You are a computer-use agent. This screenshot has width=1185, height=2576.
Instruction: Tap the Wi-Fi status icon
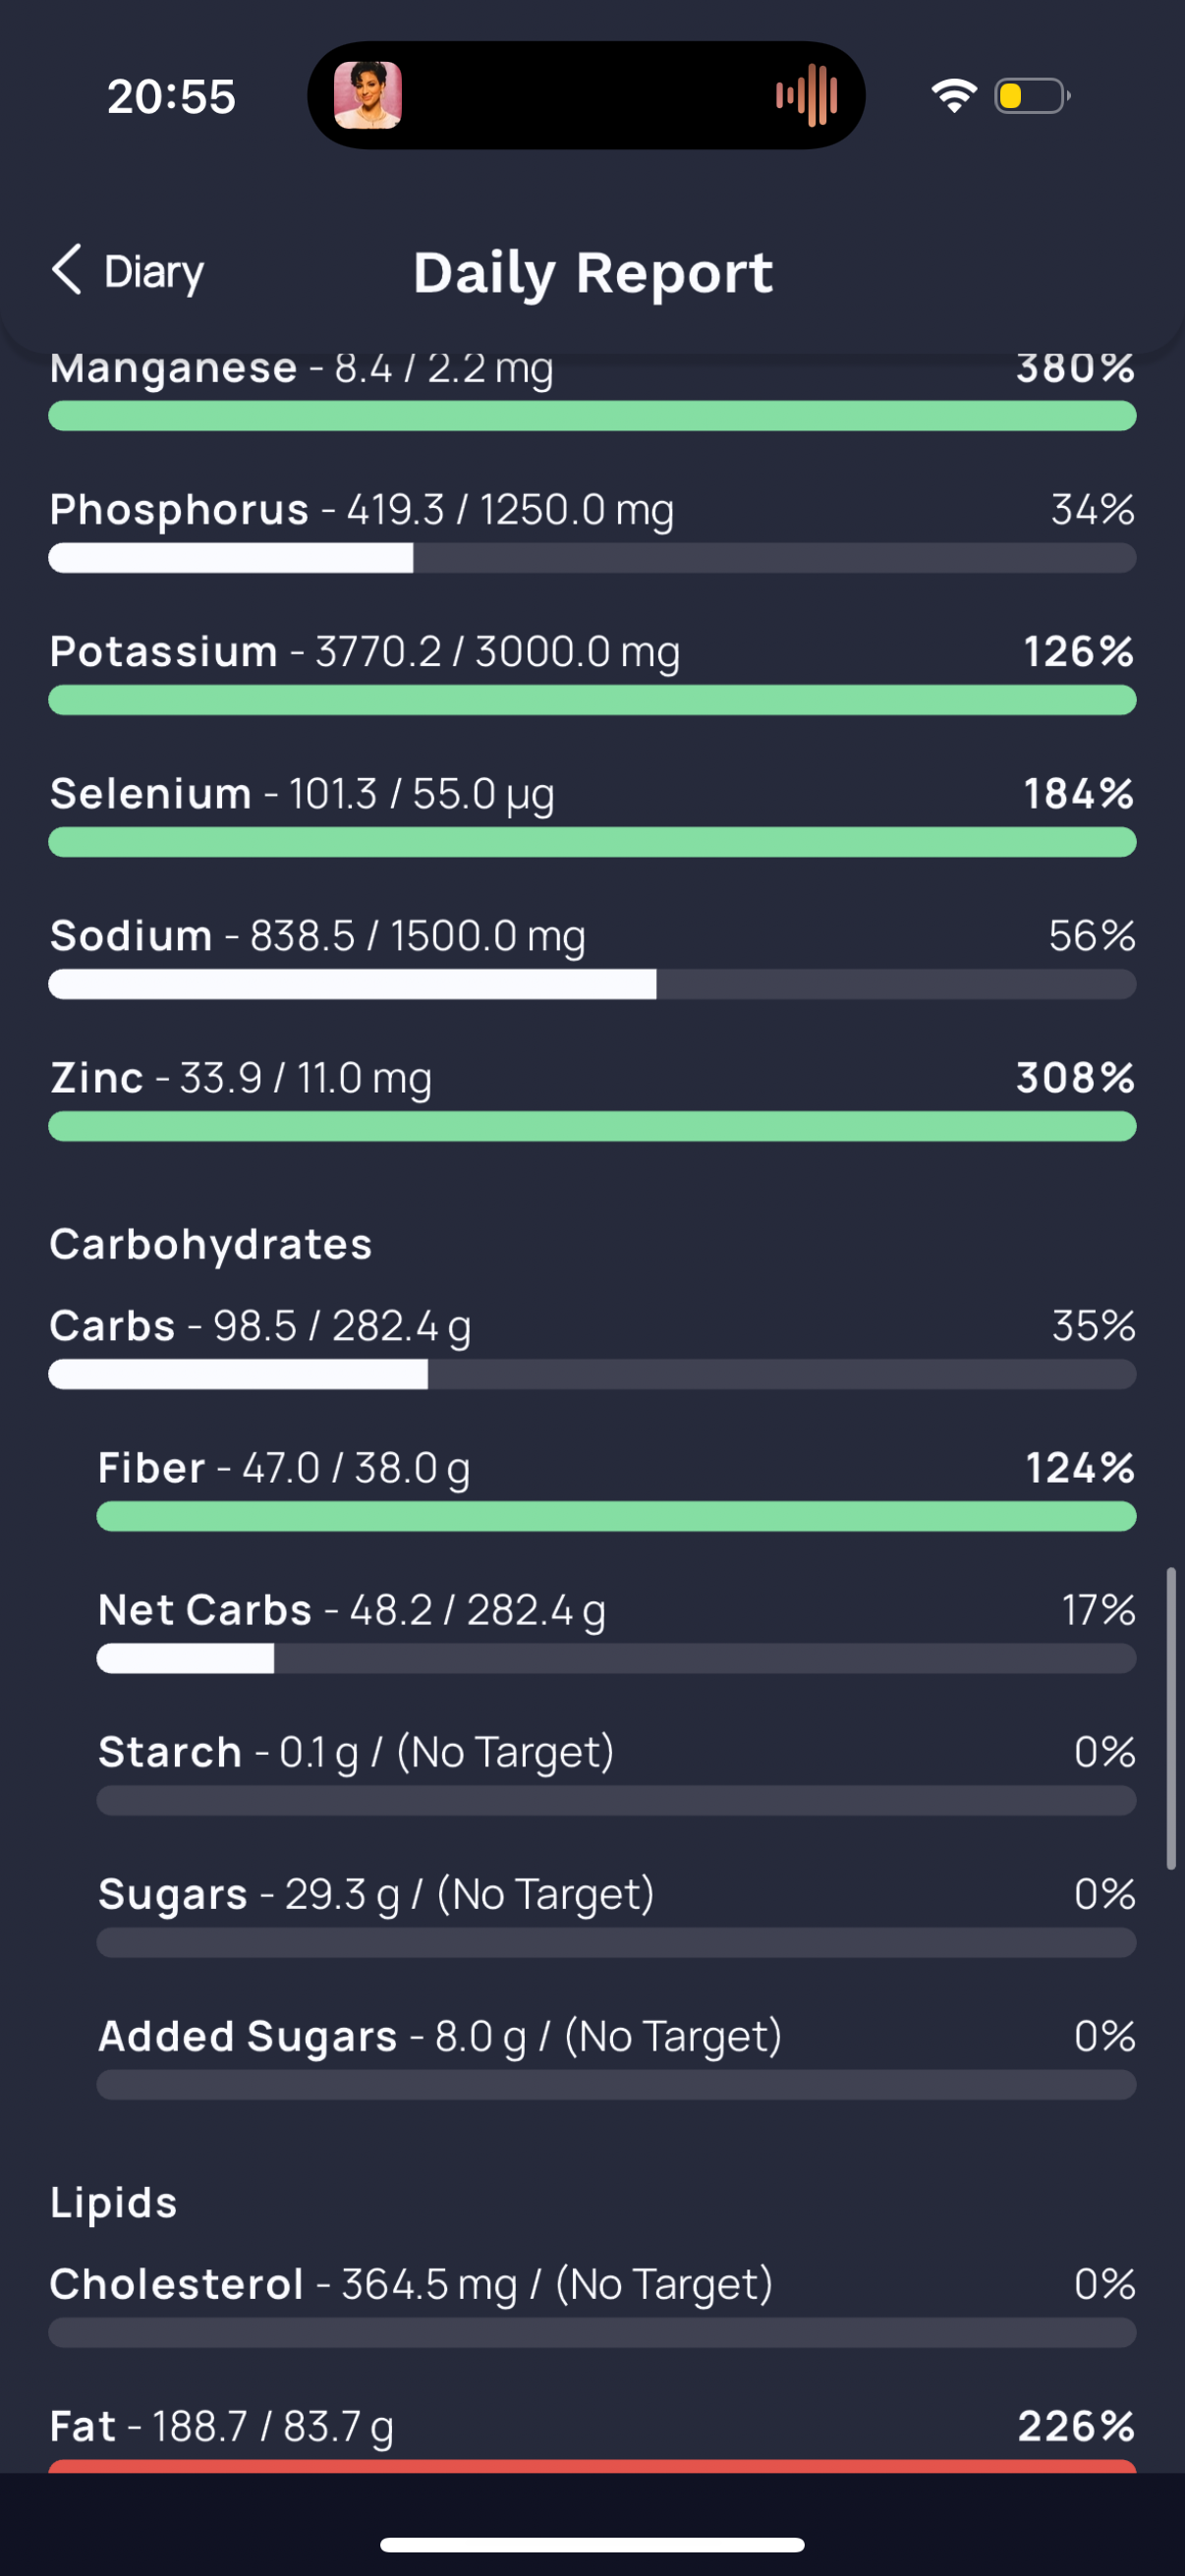pyautogui.click(x=954, y=96)
